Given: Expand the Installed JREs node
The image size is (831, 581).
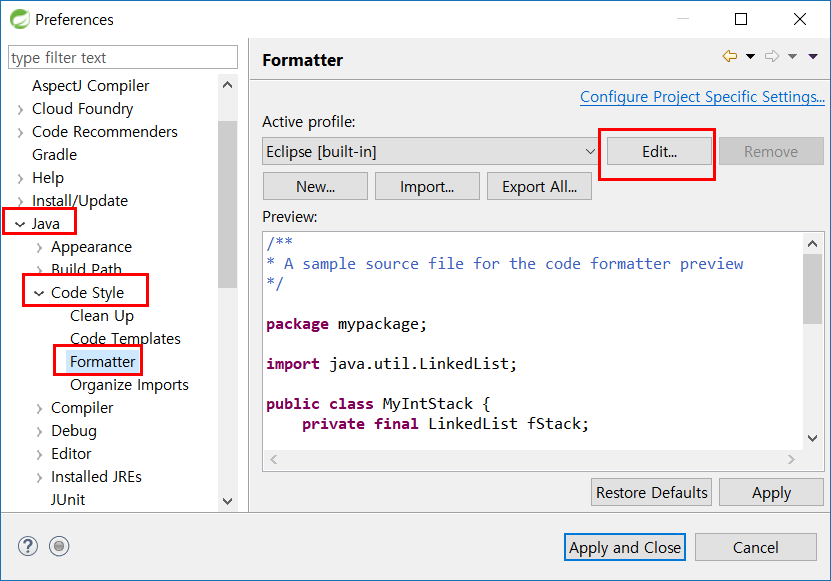Looking at the screenshot, I should pos(39,477).
